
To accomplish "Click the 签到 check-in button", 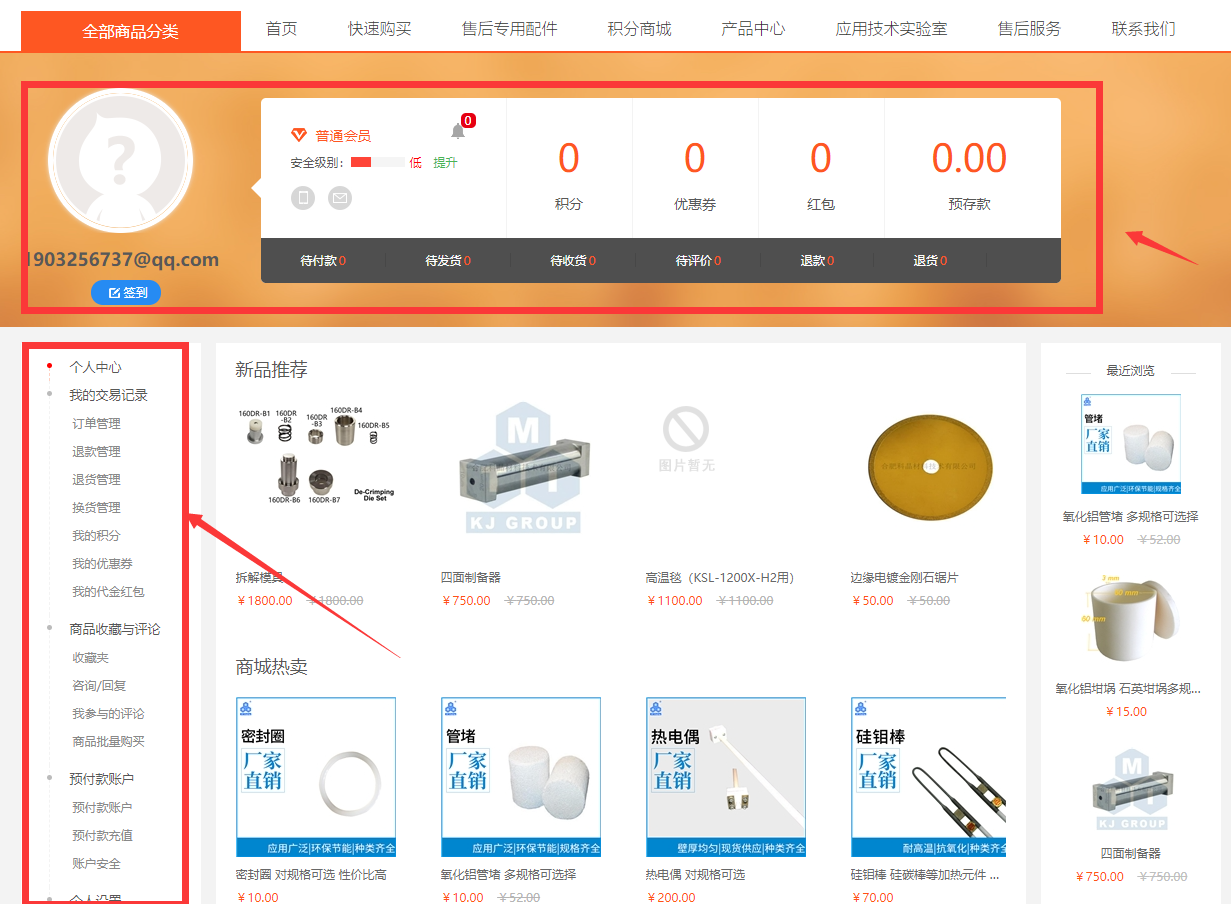I will point(126,293).
